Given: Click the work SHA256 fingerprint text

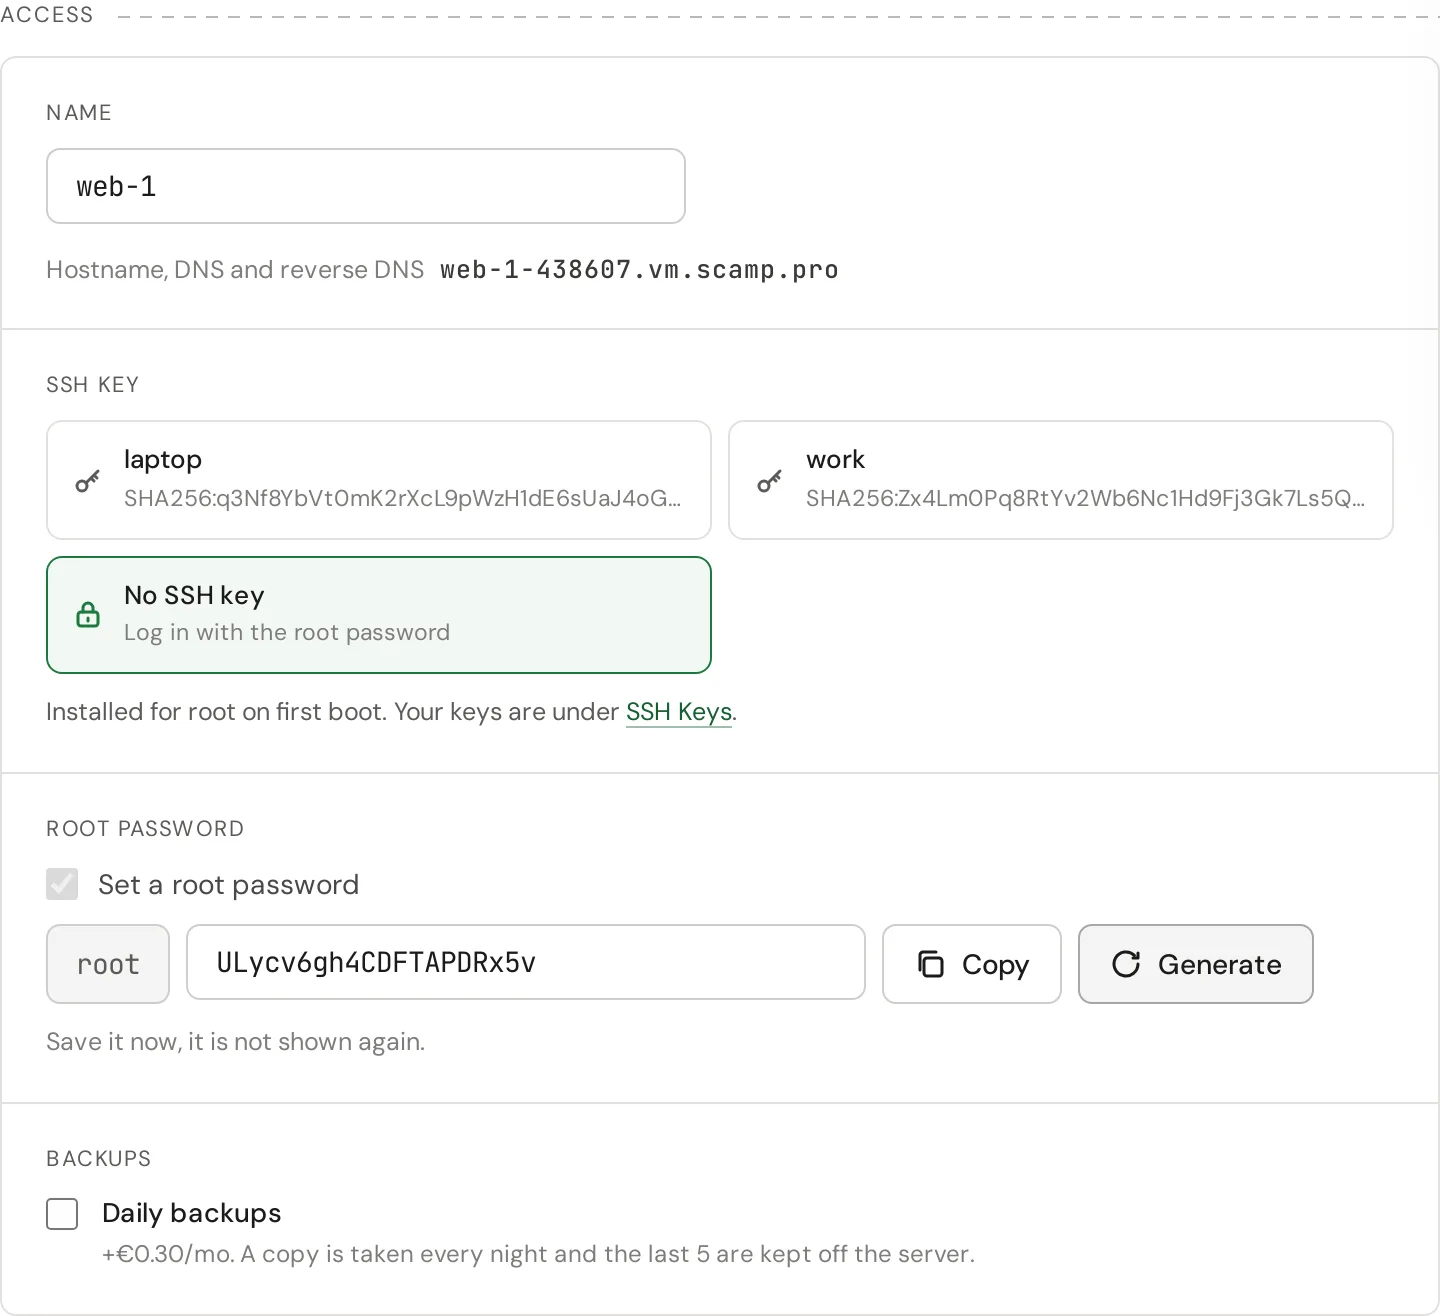Looking at the screenshot, I should pyautogui.click(x=1085, y=498).
